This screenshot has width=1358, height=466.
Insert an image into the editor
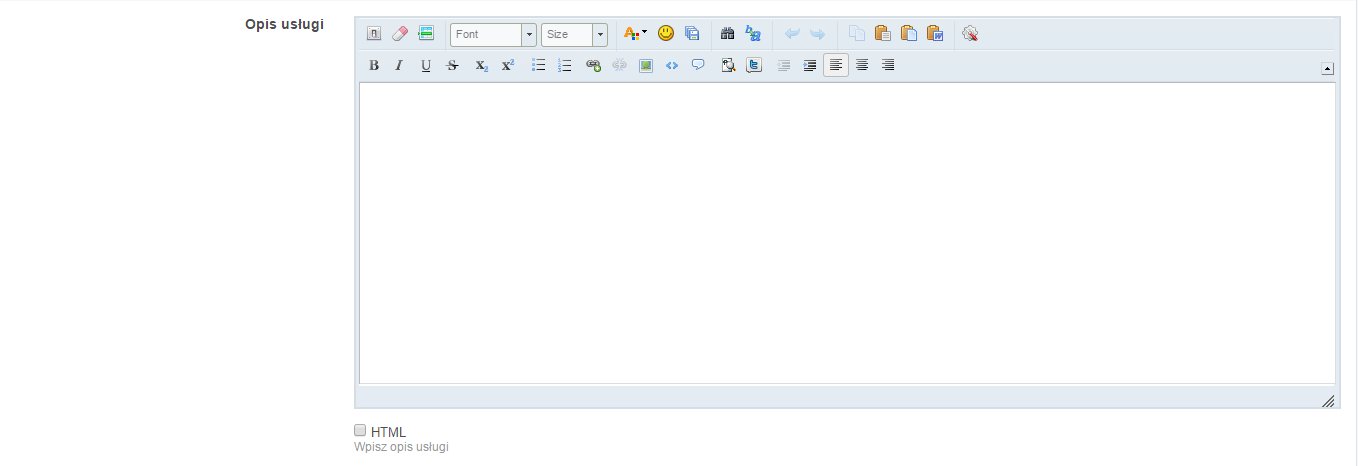[x=645, y=66]
